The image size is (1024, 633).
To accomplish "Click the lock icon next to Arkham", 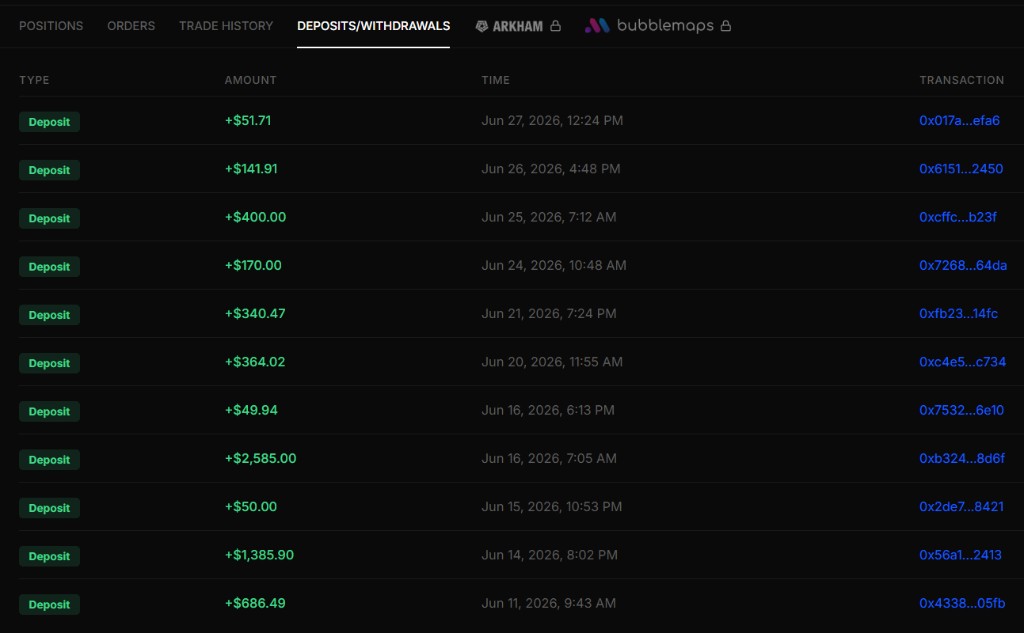I will [555, 25].
